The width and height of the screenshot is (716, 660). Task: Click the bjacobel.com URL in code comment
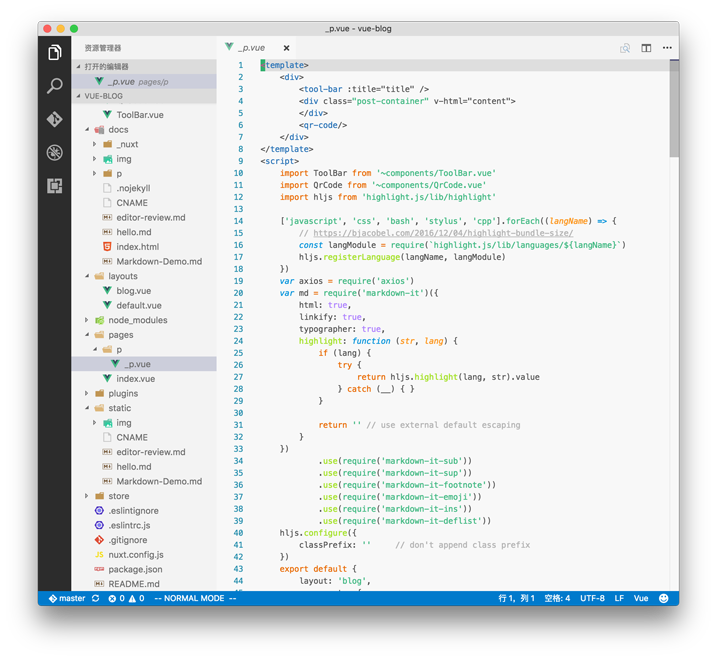tap(443, 233)
